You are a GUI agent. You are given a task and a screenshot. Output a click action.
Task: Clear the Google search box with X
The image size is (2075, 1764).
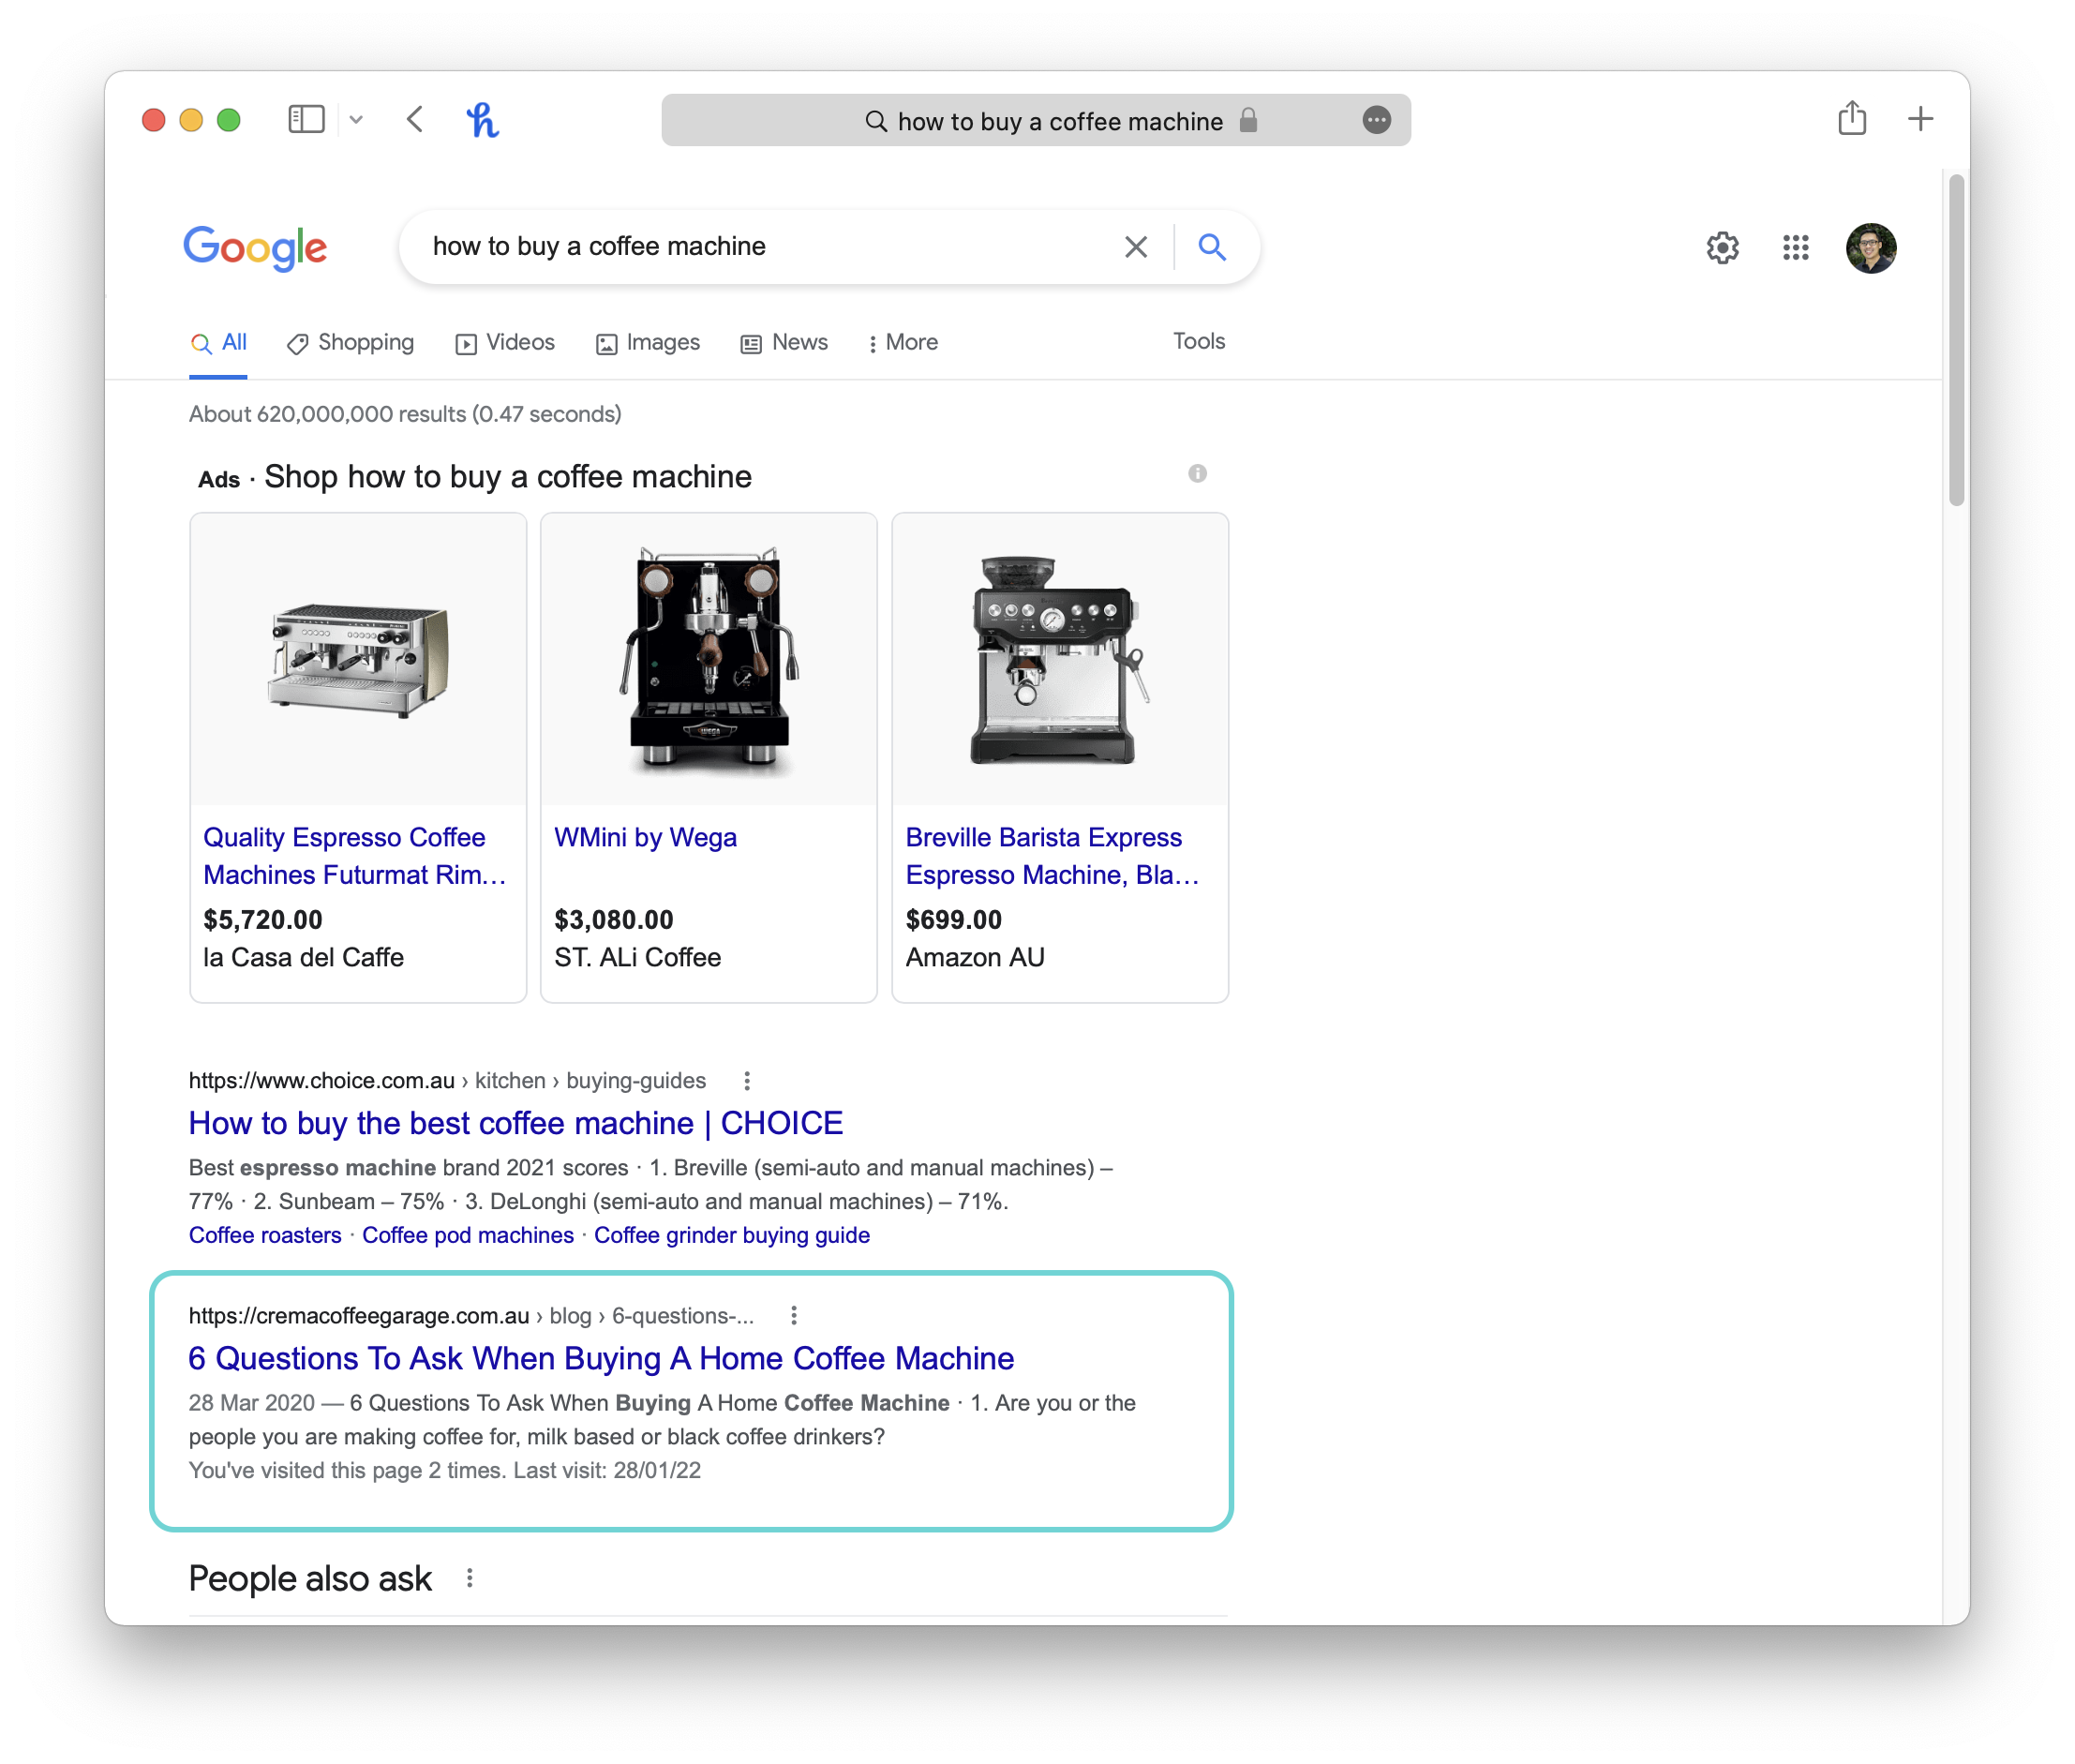pos(1136,247)
